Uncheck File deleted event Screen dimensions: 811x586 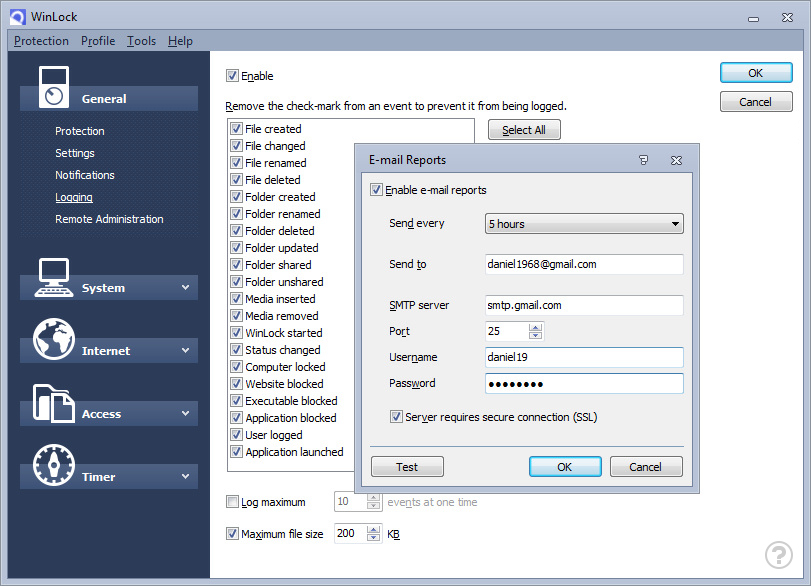coord(236,180)
